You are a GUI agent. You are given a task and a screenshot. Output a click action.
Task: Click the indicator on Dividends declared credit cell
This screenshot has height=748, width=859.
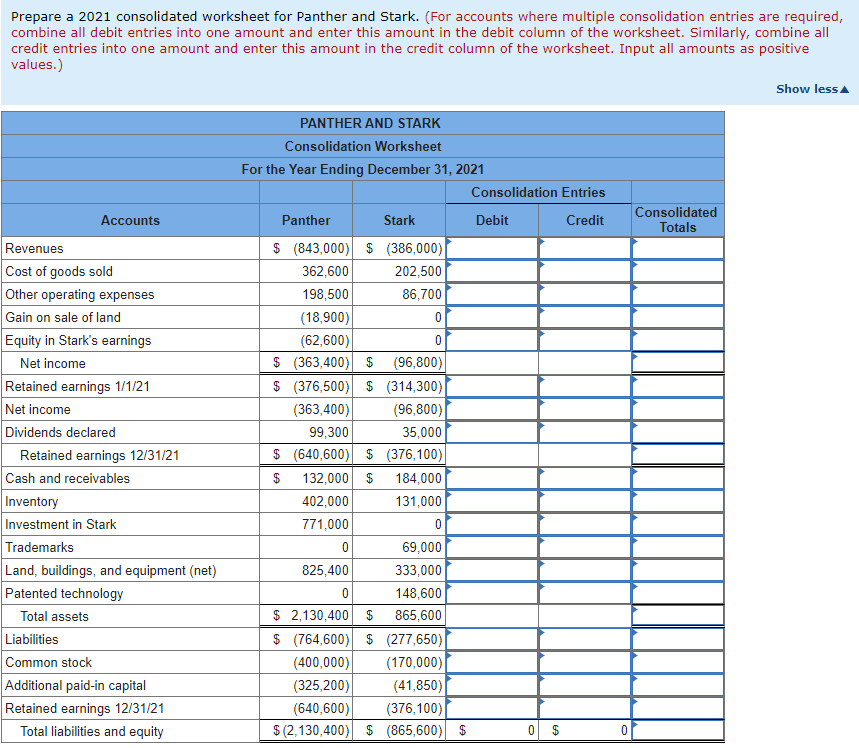click(x=543, y=426)
